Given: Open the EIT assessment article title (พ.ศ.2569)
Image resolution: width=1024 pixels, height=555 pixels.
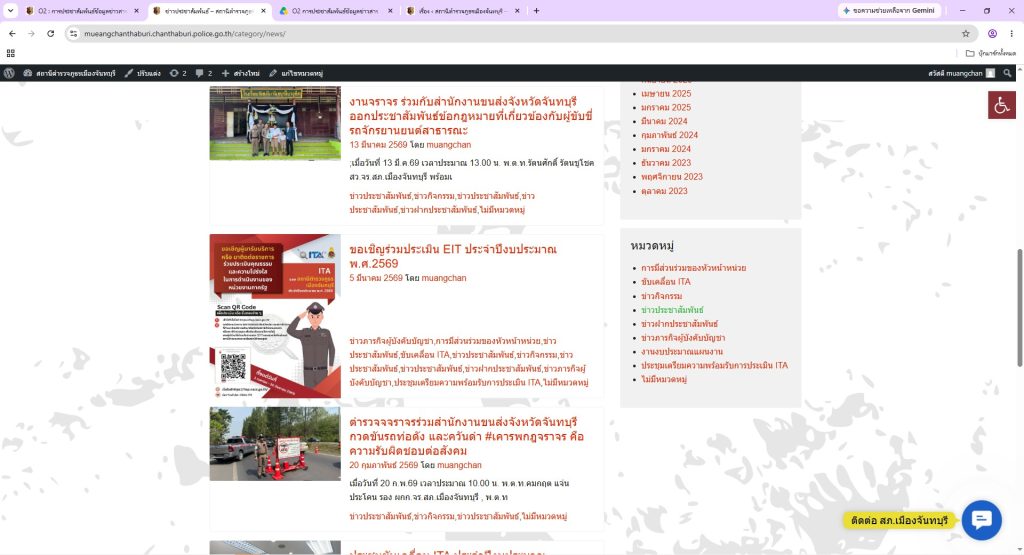Looking at the screenshot, I should (x=453, y=257).
